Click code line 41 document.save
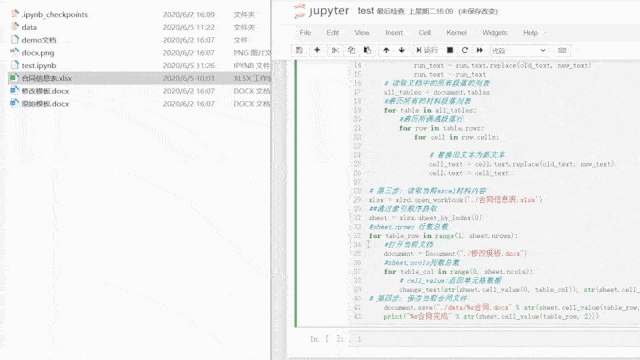This screenshot has width=640, height=360. pos(511,308)
